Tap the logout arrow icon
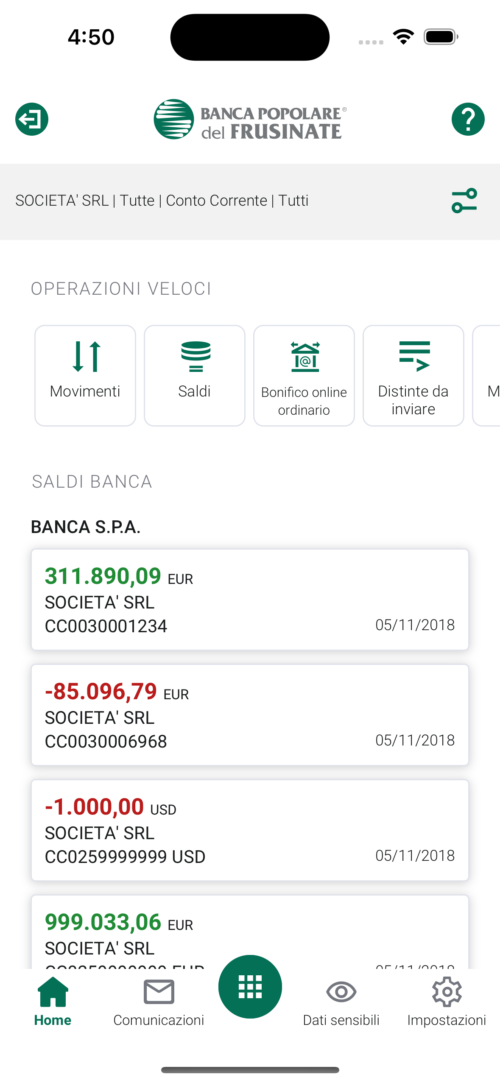The width and height of the screenshot is (500, 1083). pyautogui.click(x=32, y=119)
